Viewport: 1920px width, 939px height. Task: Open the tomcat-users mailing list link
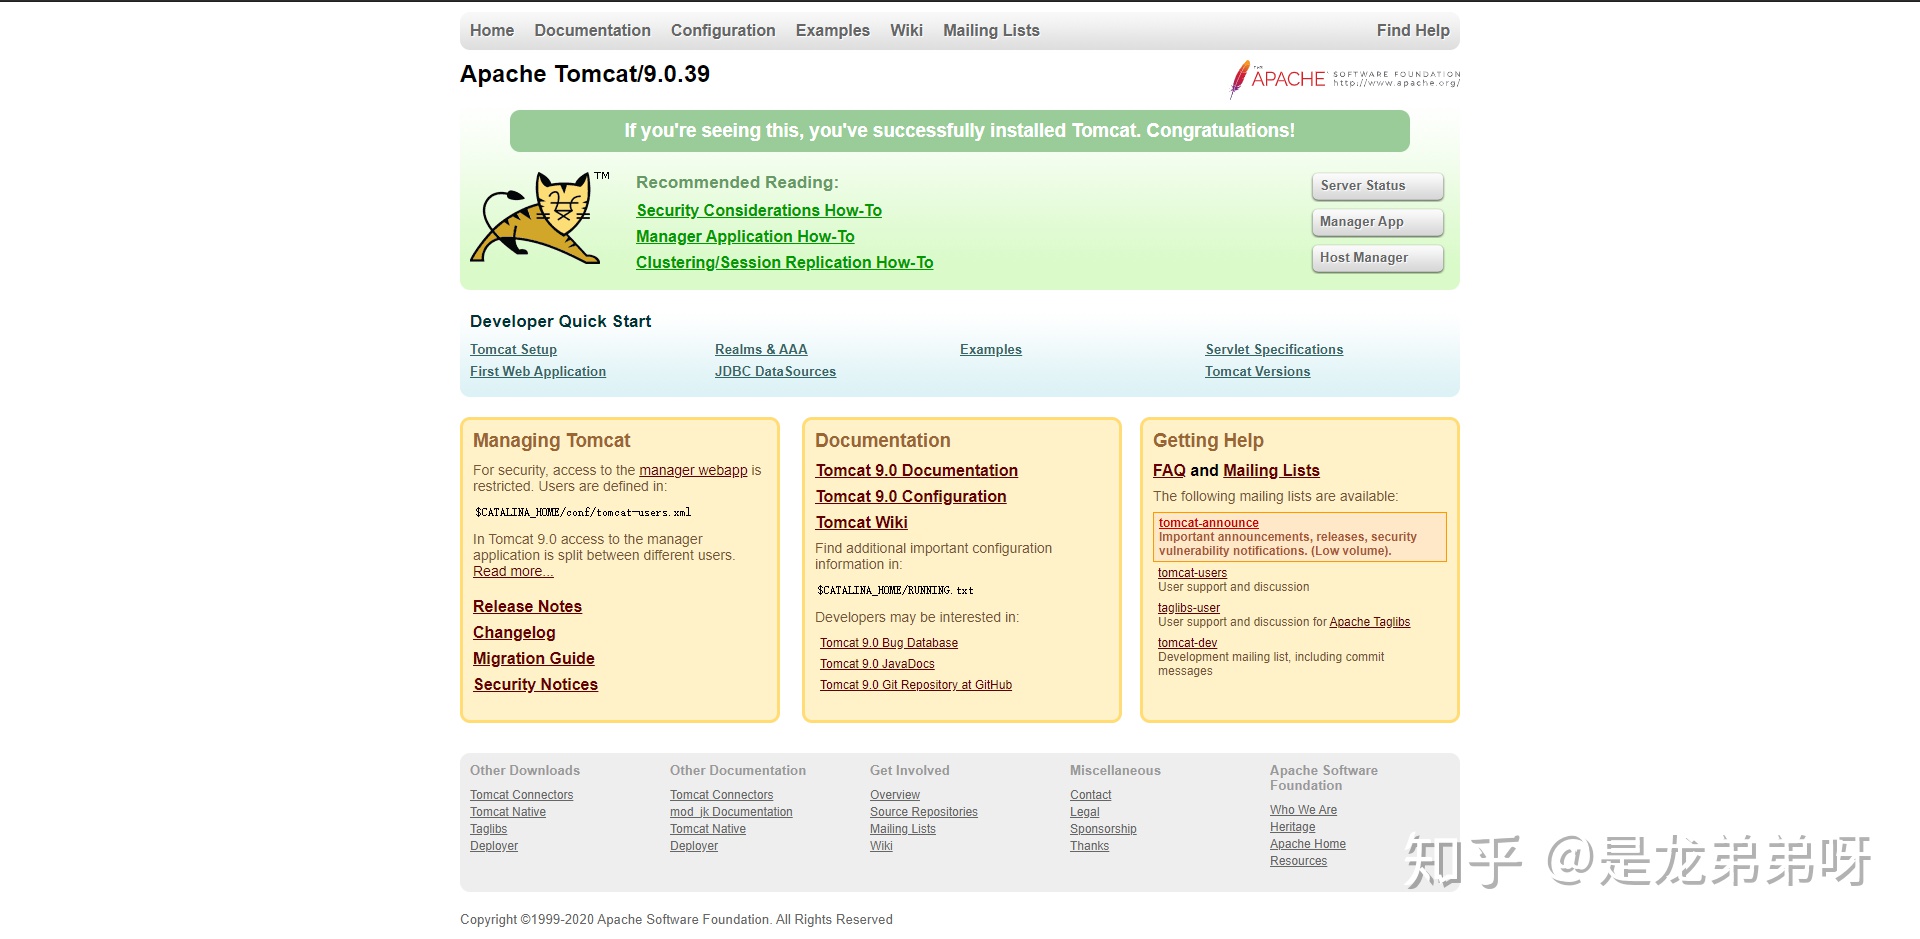tap(1192, 574)
